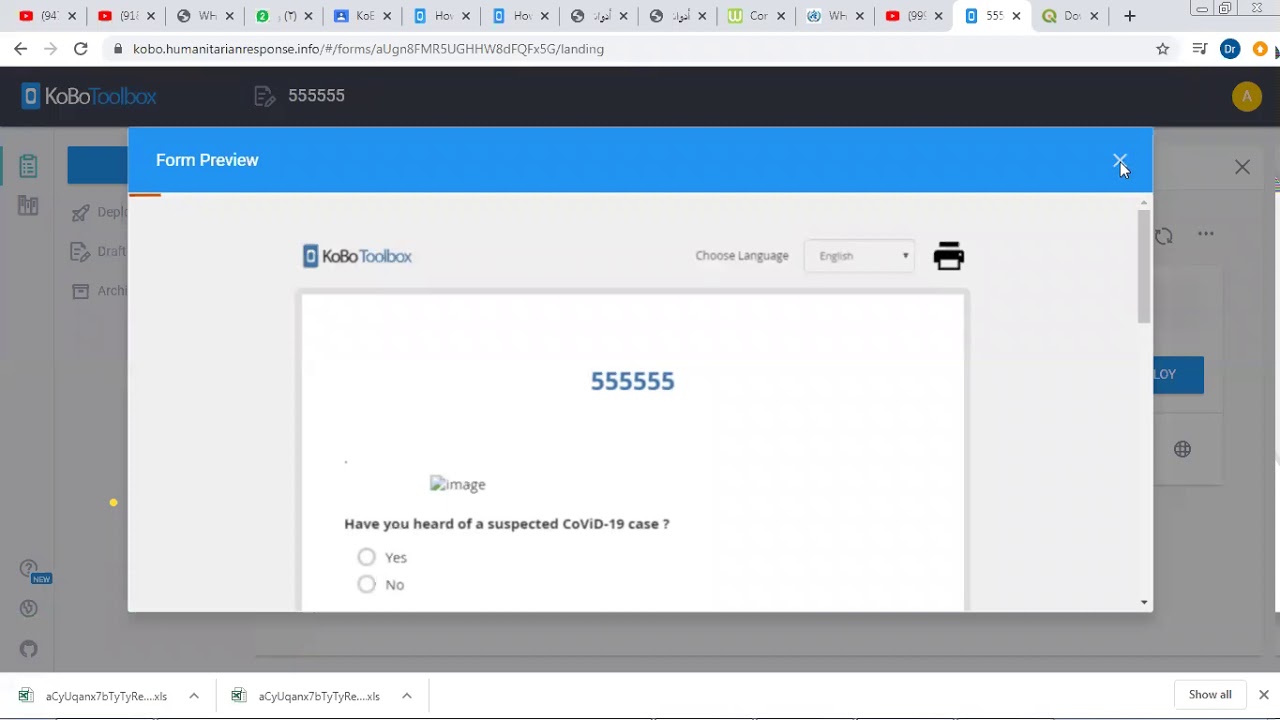Click the refresh icon behind the preview dialog
The height and width of the screenshot is (720, 1280).
click(1164, 236)
